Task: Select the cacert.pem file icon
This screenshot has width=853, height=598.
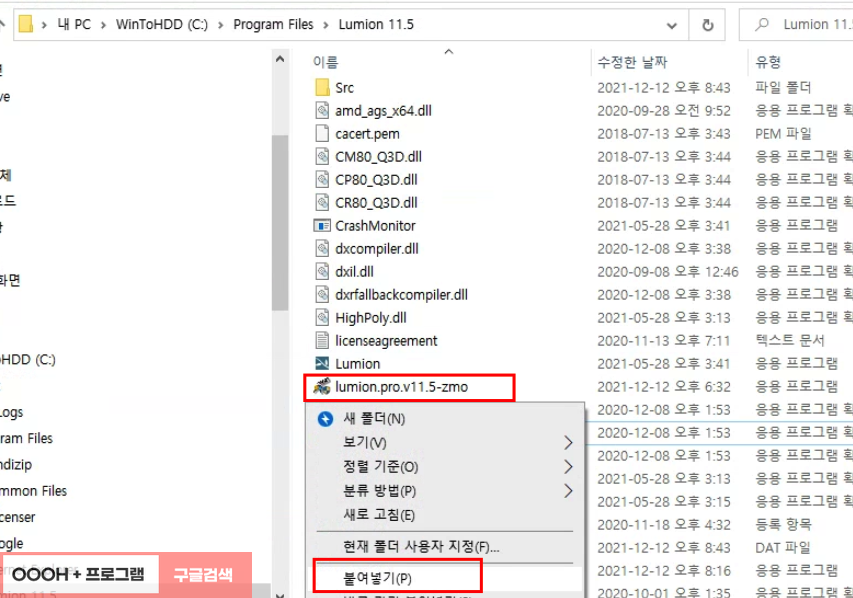Action: coord(322,133)
